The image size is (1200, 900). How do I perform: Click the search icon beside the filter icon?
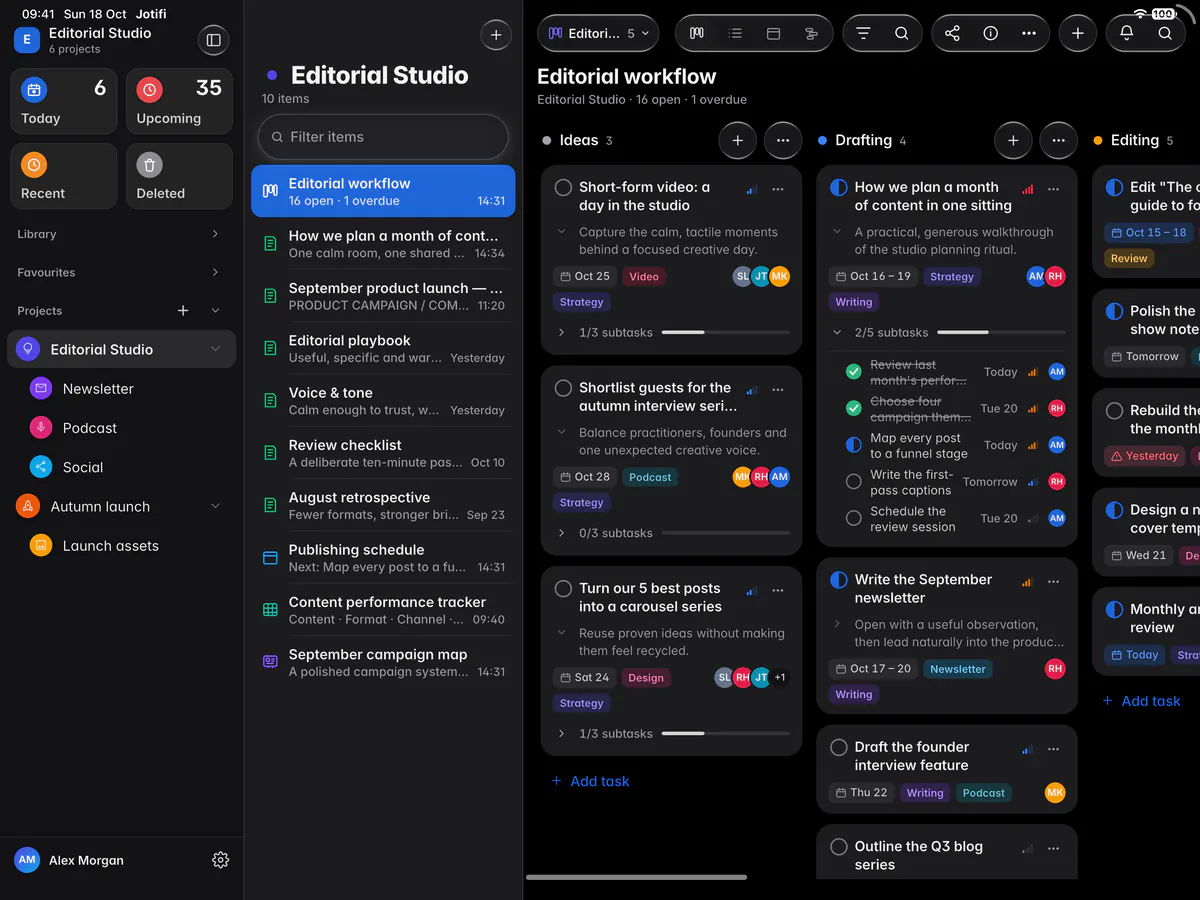pos(902,33)
